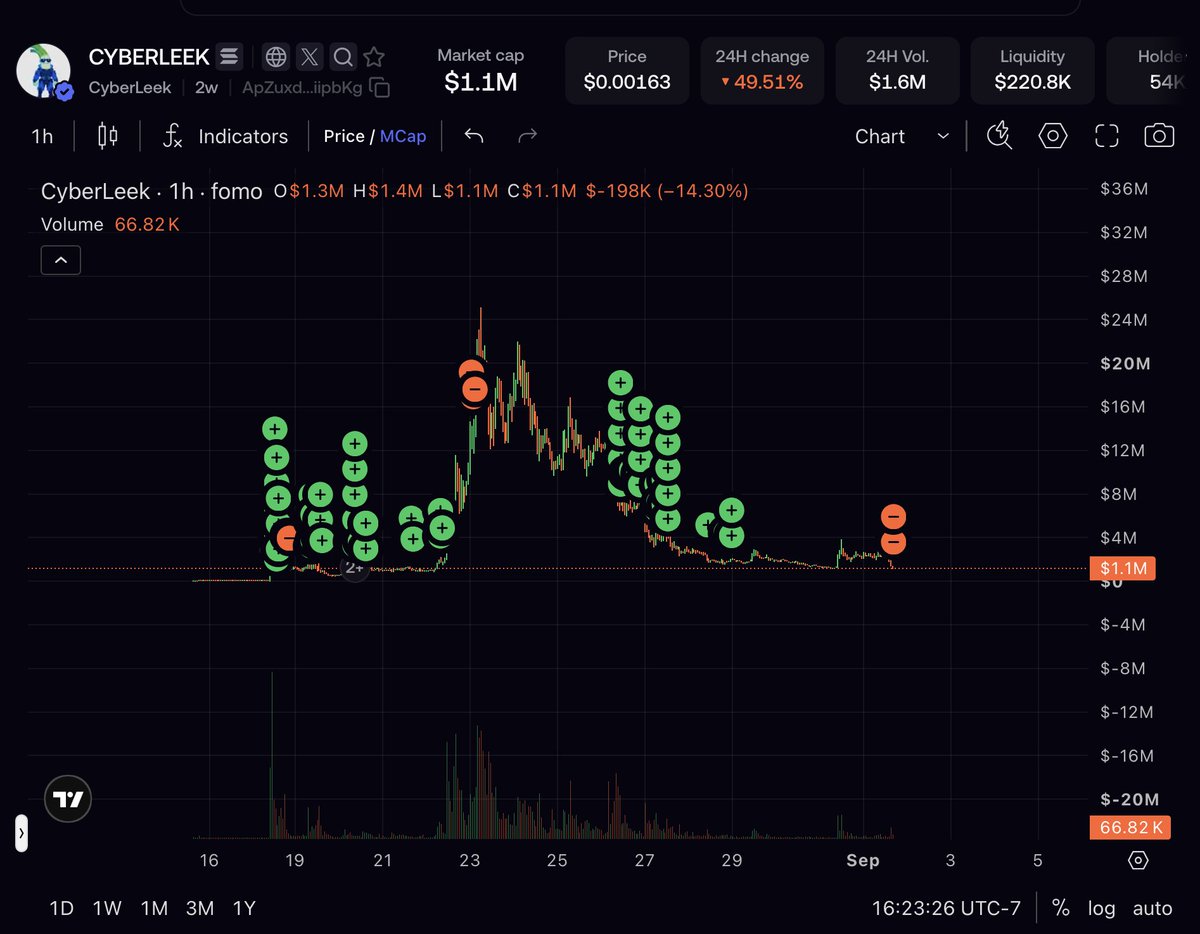
Task: Click the TradingView logo
Action: coord(69,799)
